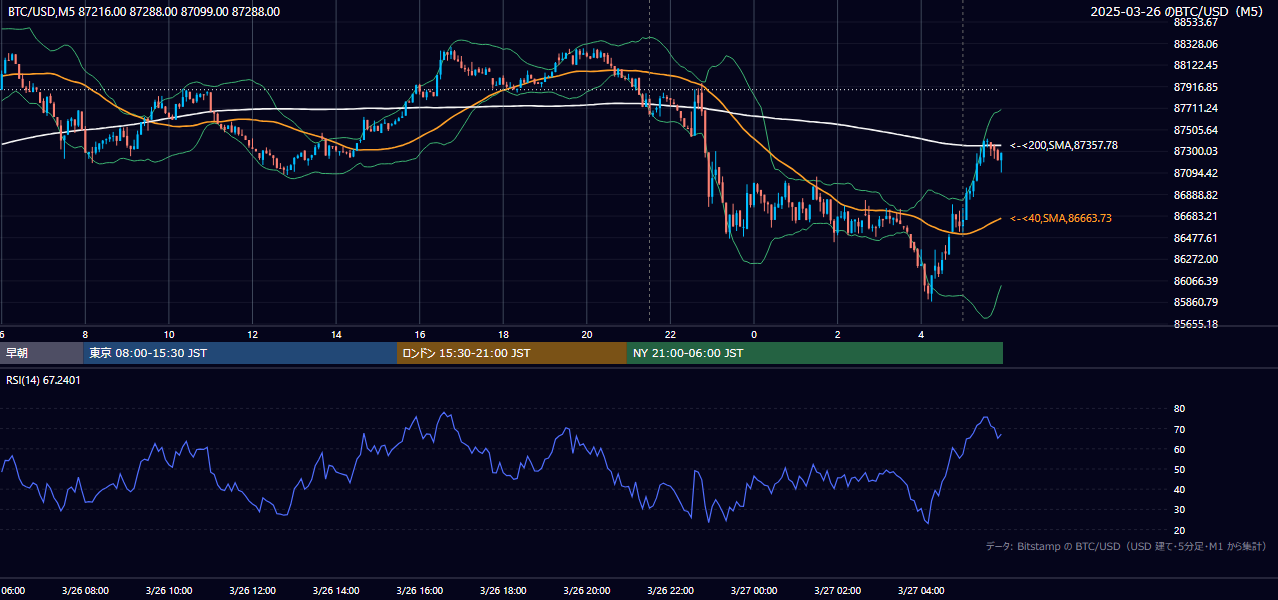Click RSI axis level 30
The image size is (1278, 600).
1179,510
